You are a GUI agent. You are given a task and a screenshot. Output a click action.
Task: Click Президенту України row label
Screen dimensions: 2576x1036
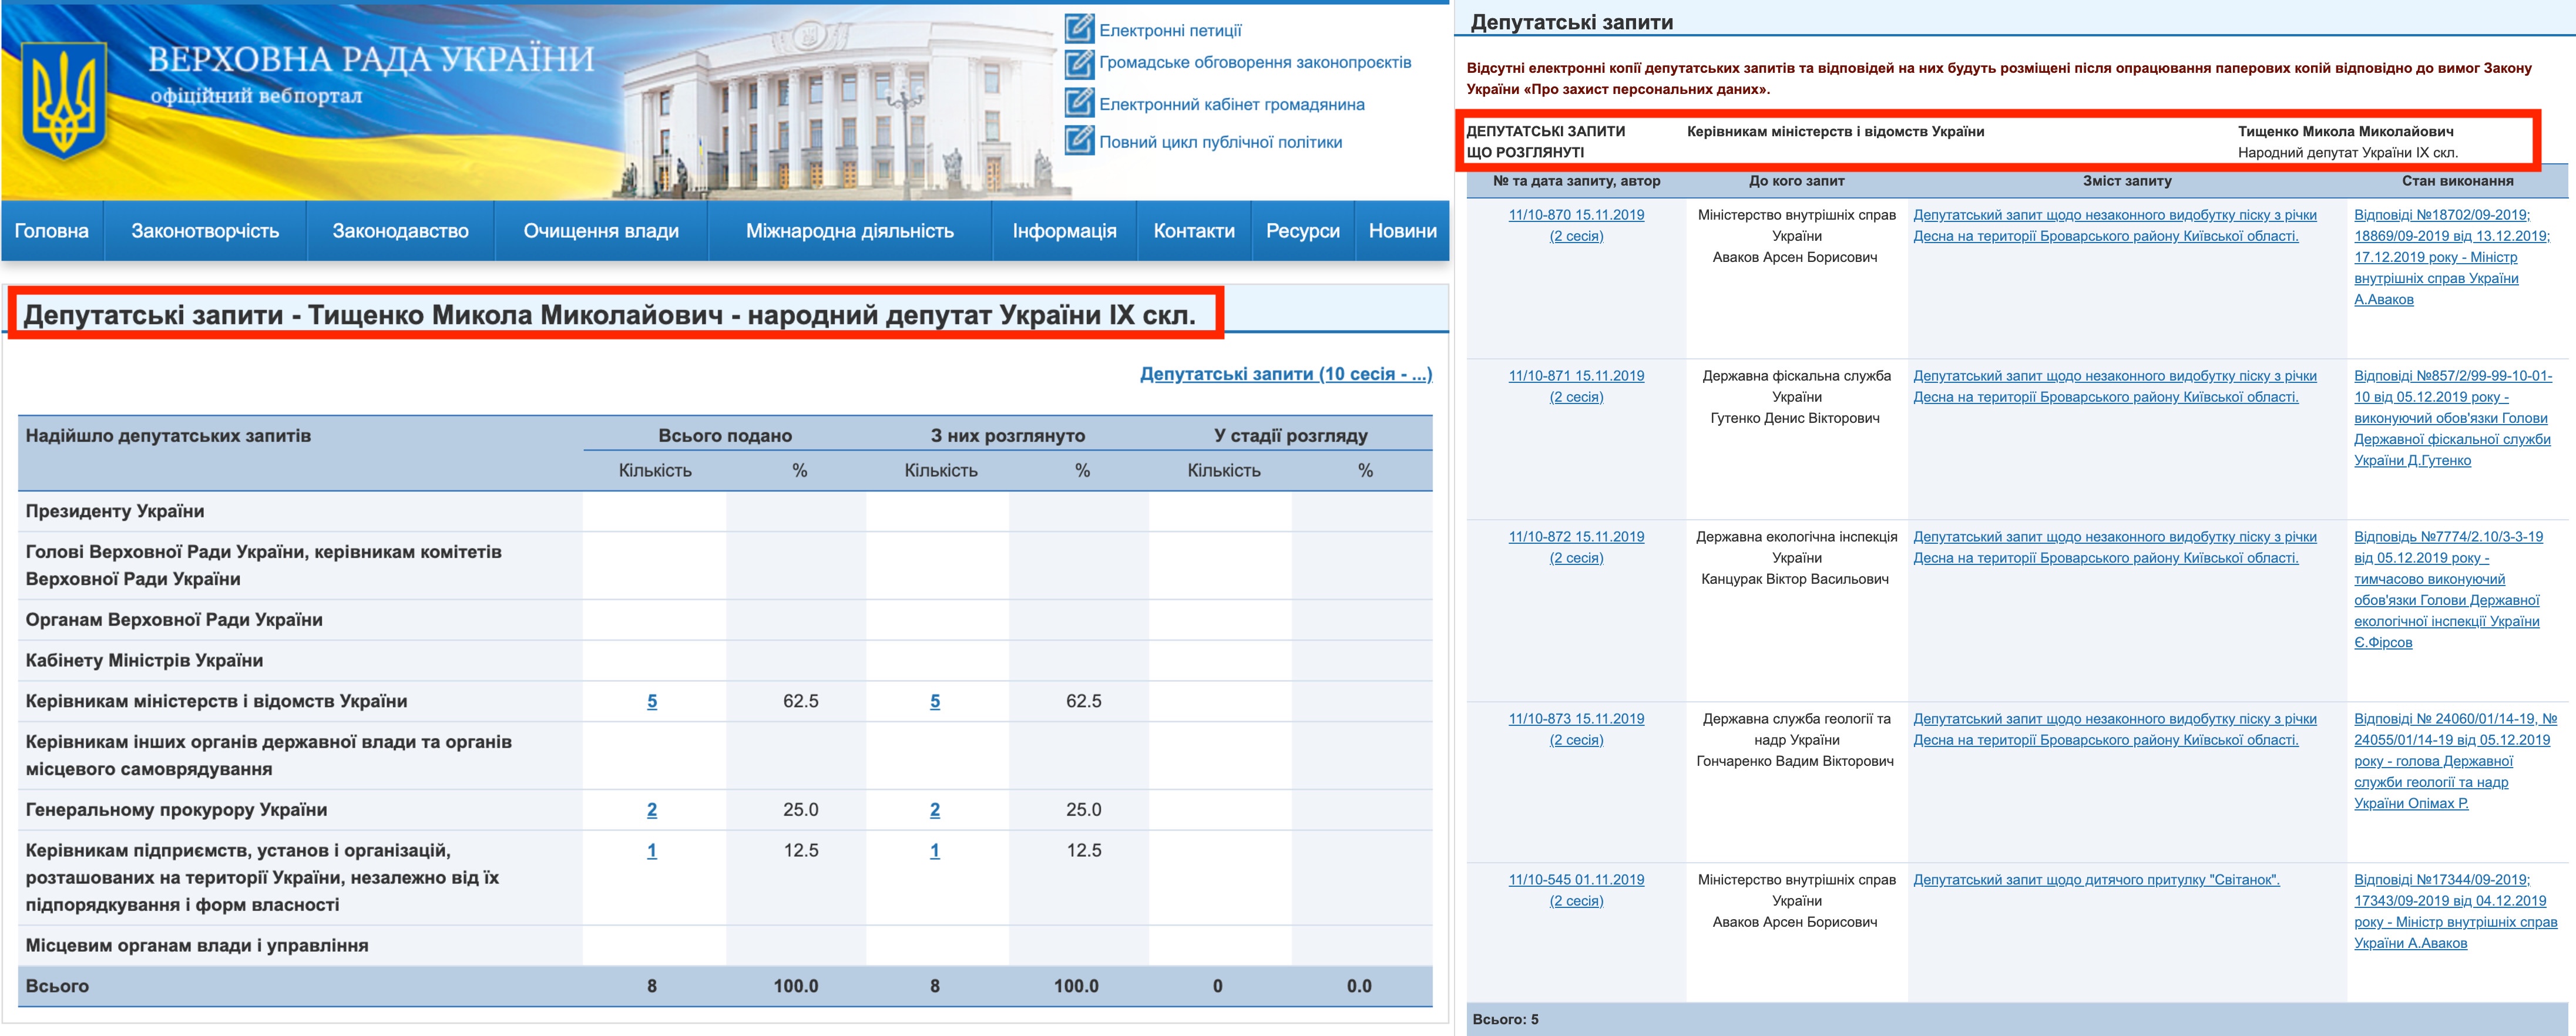click(x=115, y=512)
